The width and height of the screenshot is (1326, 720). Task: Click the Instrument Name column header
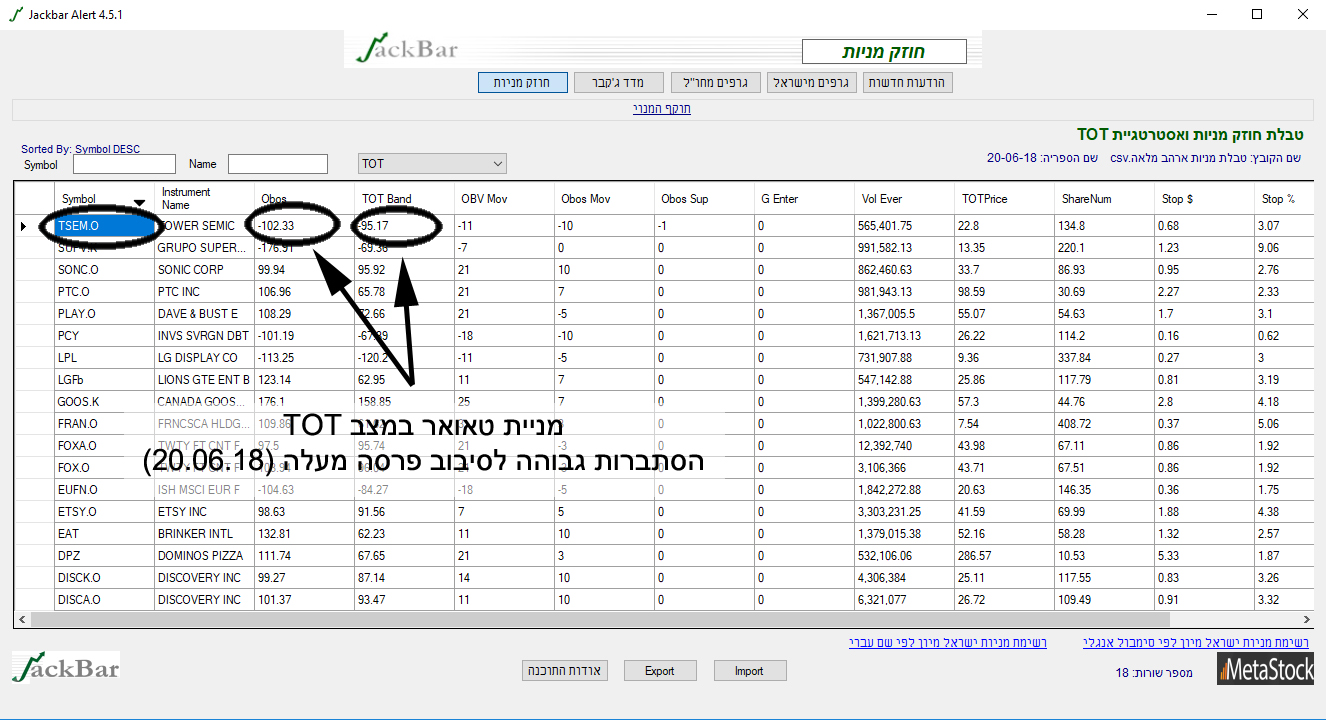click(204, 198)
